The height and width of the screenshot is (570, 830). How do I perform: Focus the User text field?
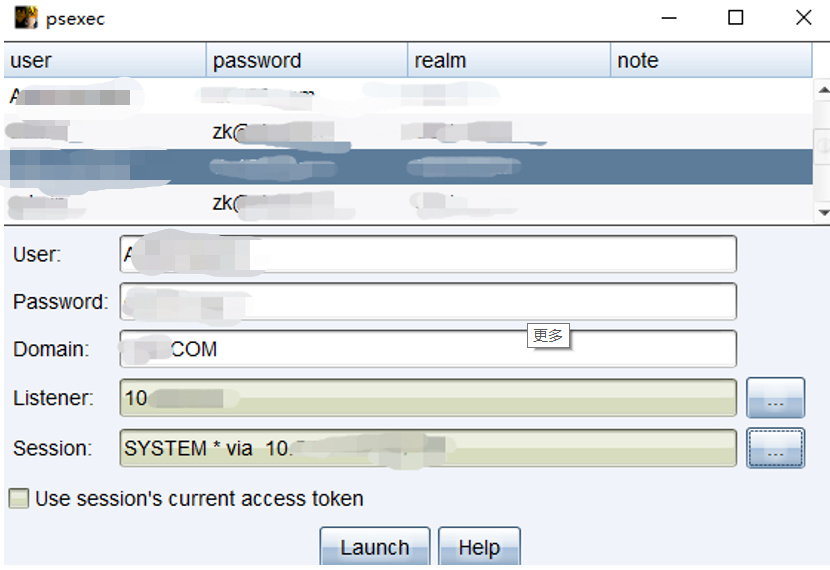click(428, 254)
